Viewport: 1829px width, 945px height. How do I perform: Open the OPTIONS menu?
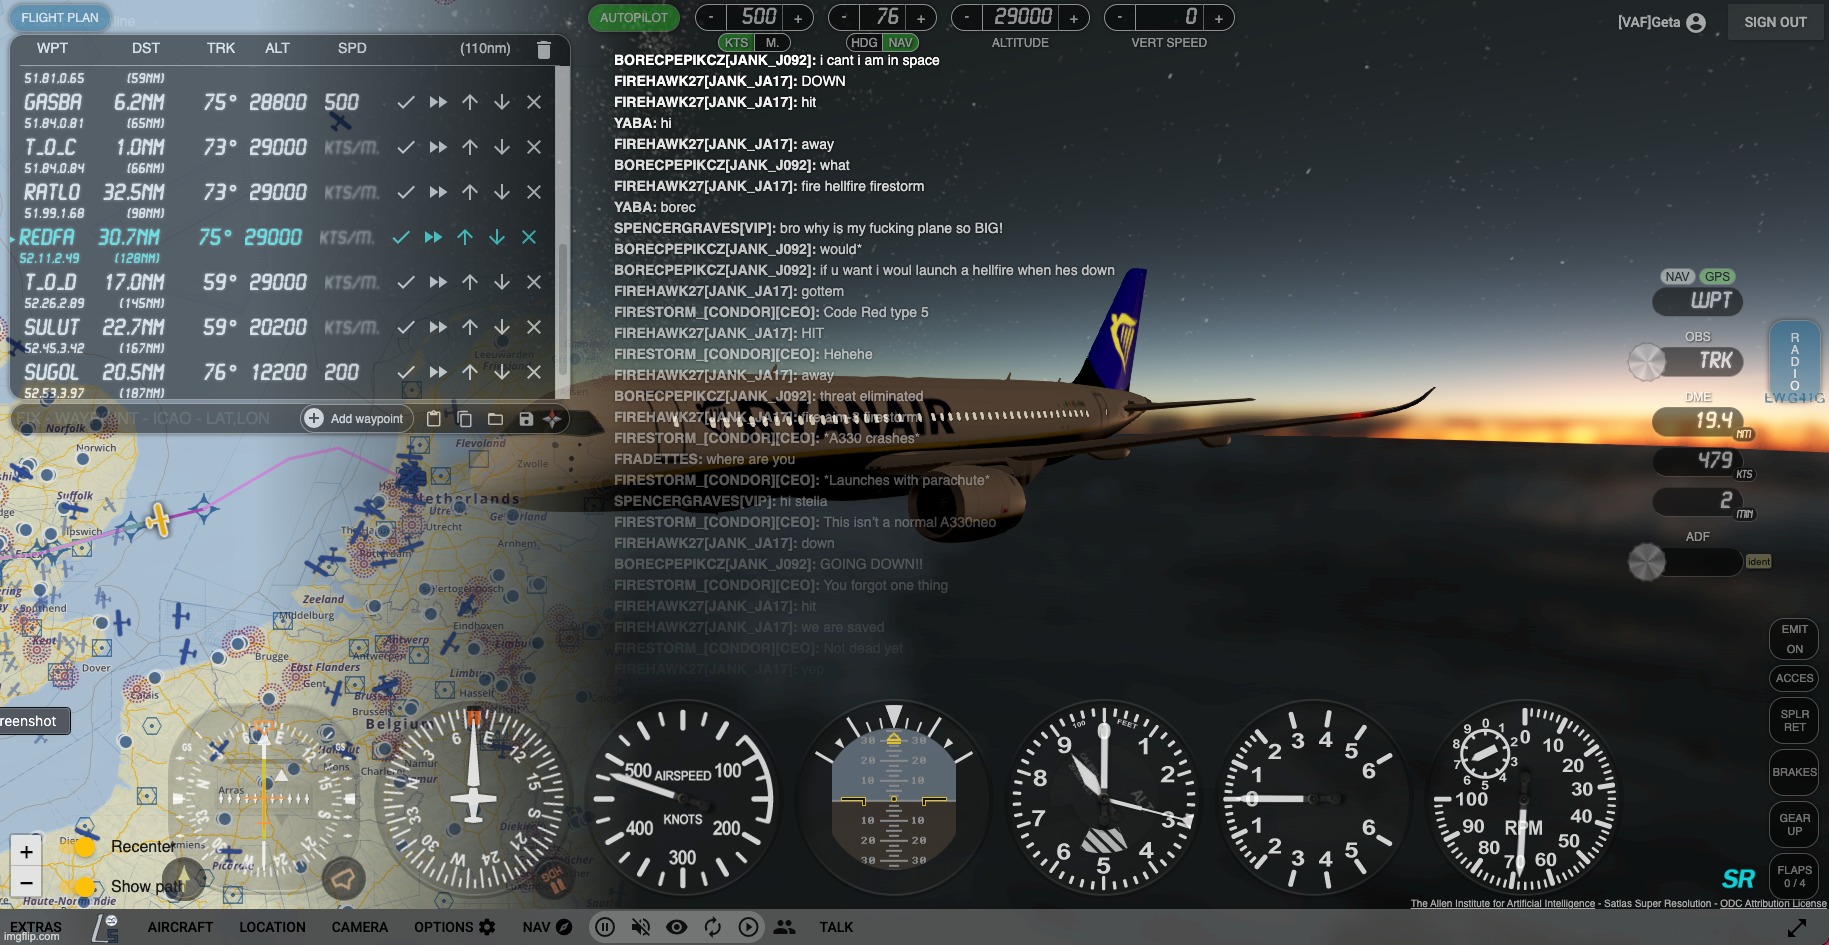454,927
